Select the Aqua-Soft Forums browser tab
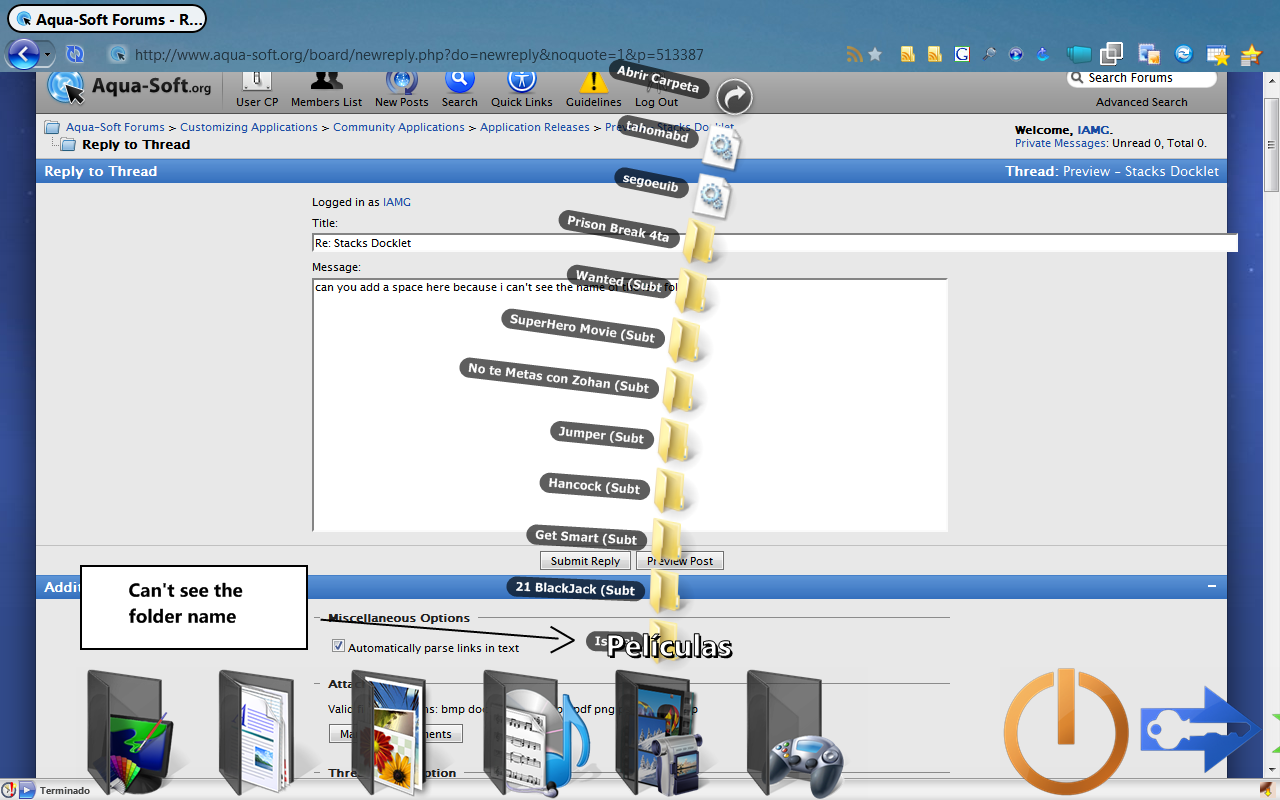The image size is (1280, 800). [x=107, y=18]
